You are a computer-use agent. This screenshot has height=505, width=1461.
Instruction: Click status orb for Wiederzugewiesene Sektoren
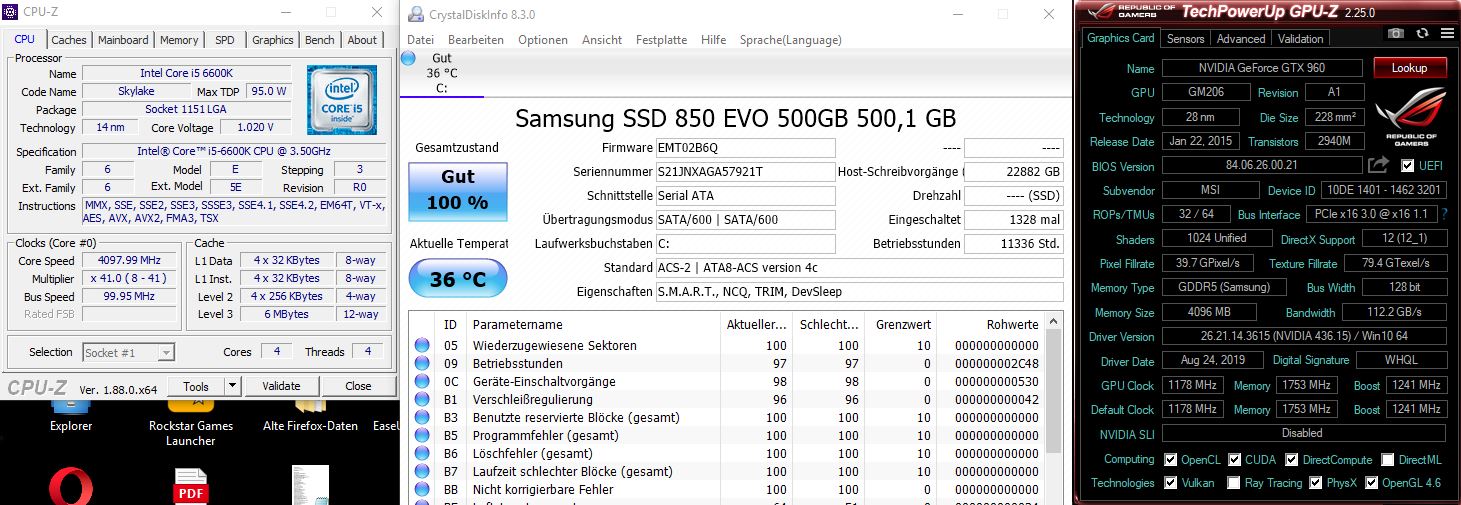pos(422,346)
